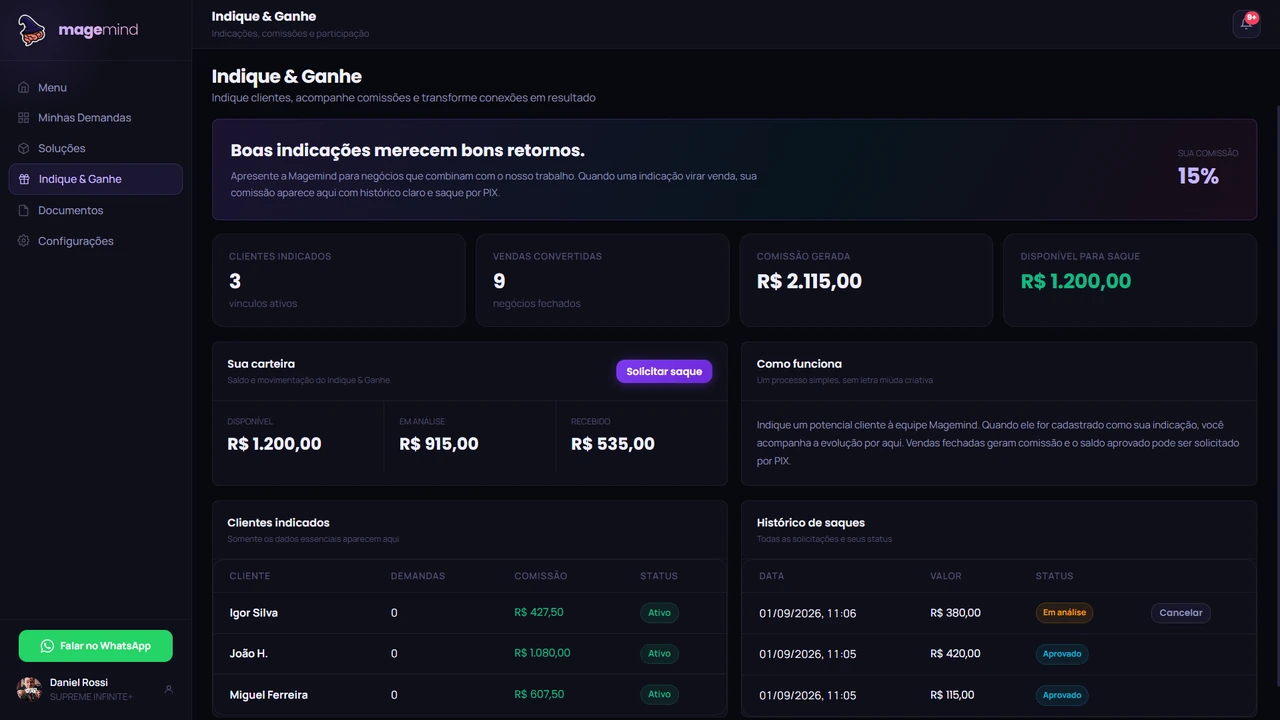Image resolution: width=1280 pixels, height=720 pixels.
Task: Click the home icon beside Menu
Action: pyautogui.click(x=24, y=87)
